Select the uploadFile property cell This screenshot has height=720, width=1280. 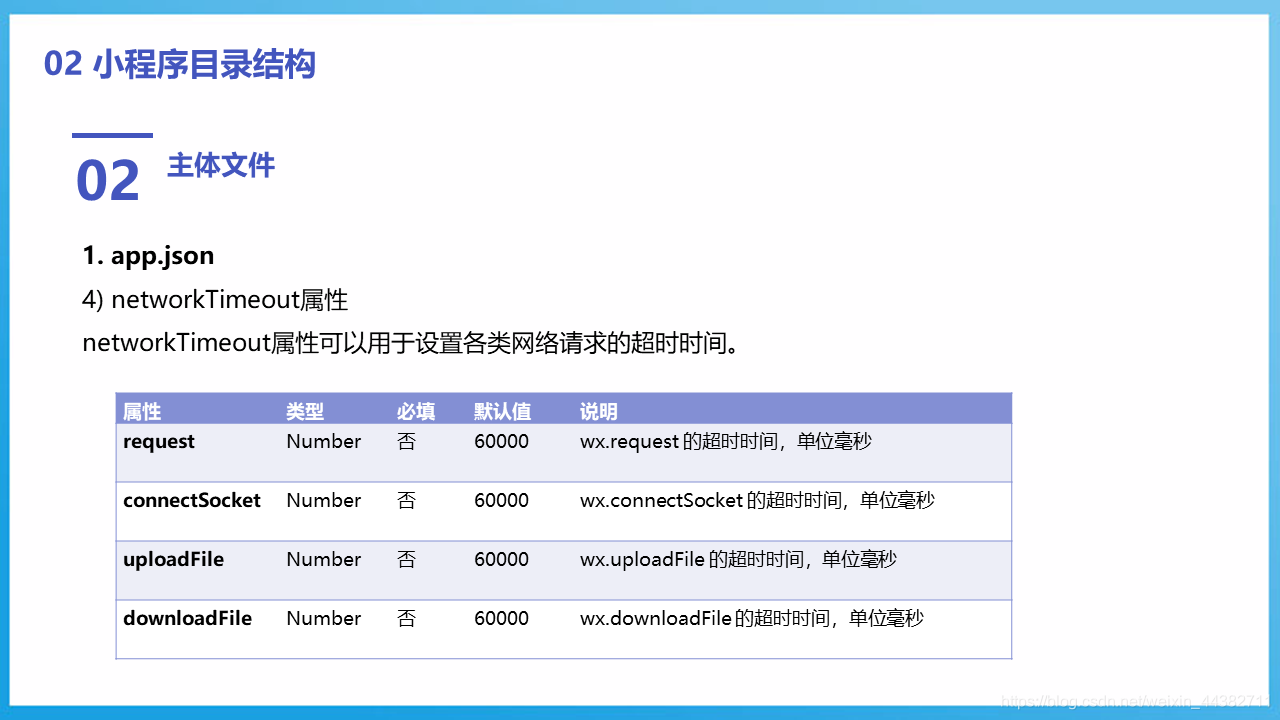tap(174, 559)
